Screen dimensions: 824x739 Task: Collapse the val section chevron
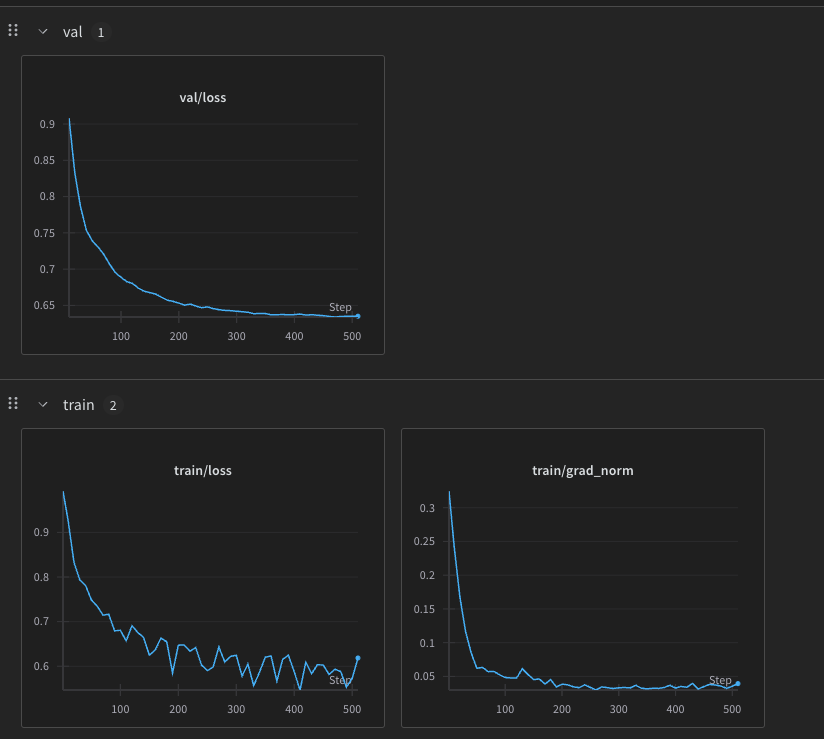(x=43, y=32)
